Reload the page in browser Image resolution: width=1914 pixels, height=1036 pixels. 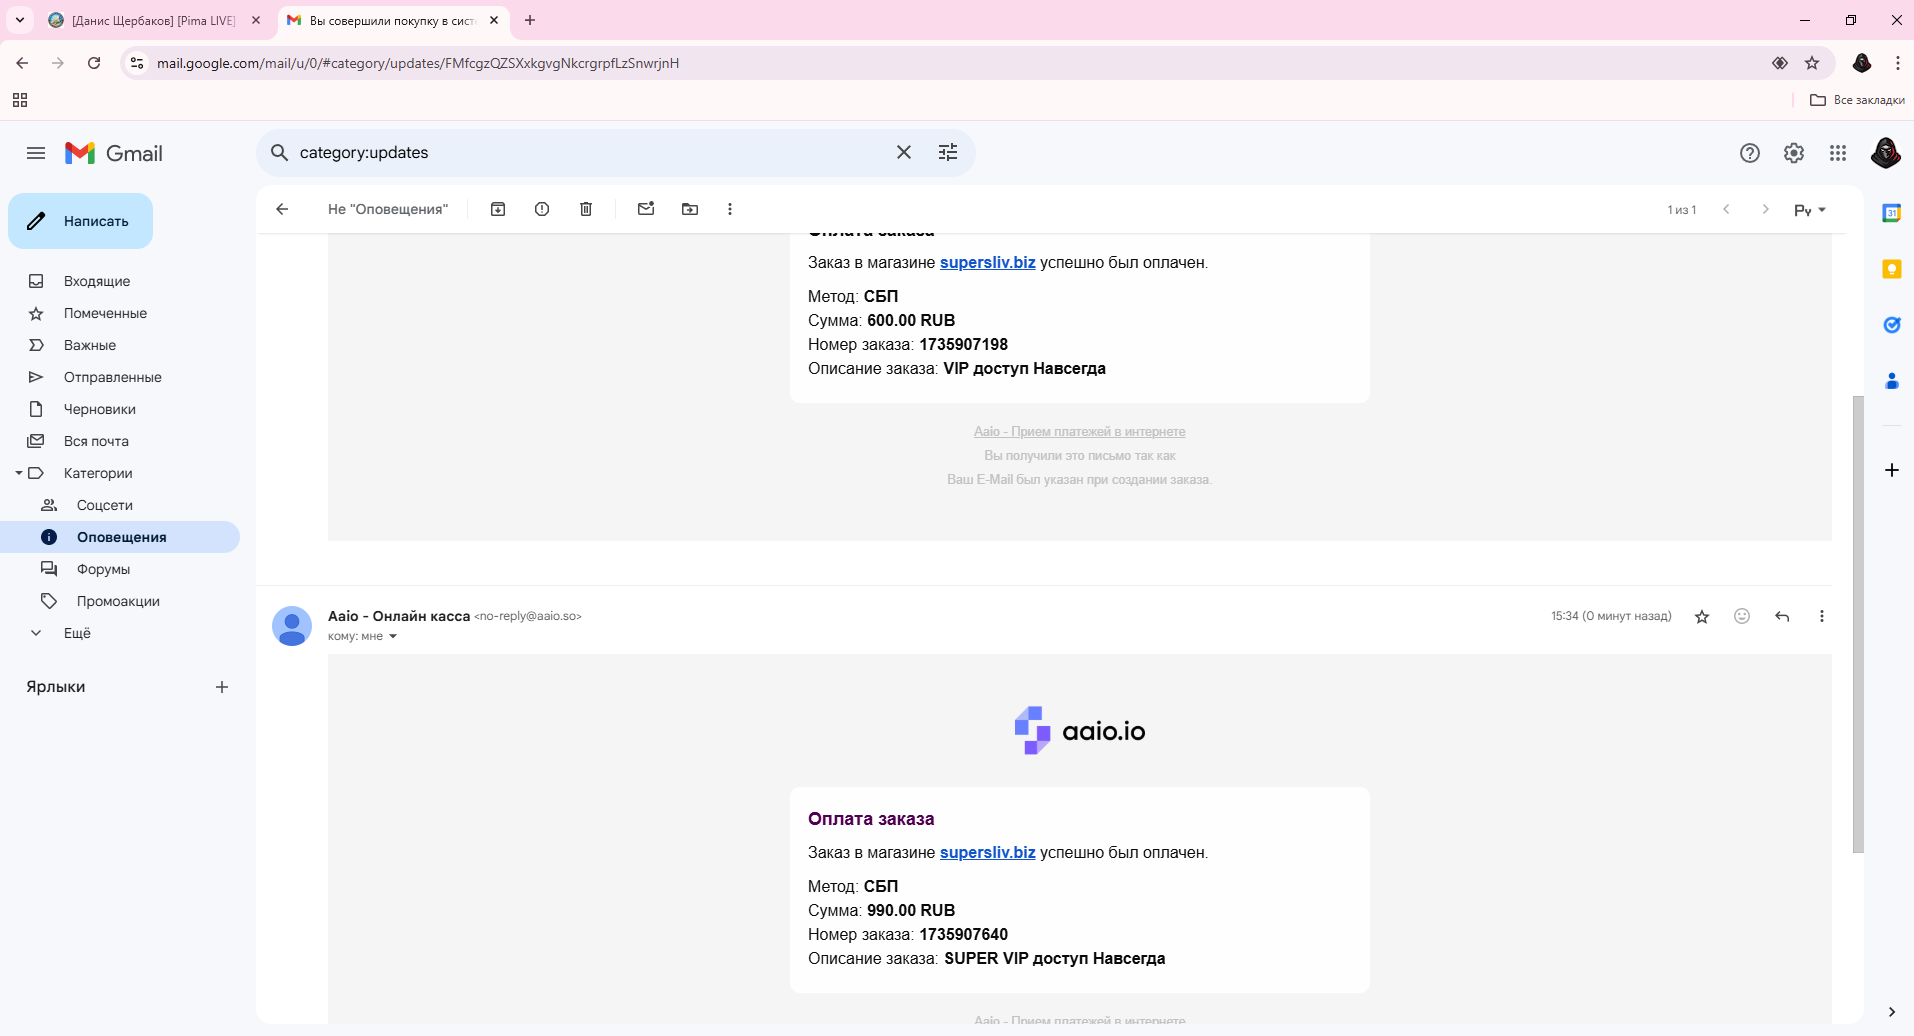94,63
